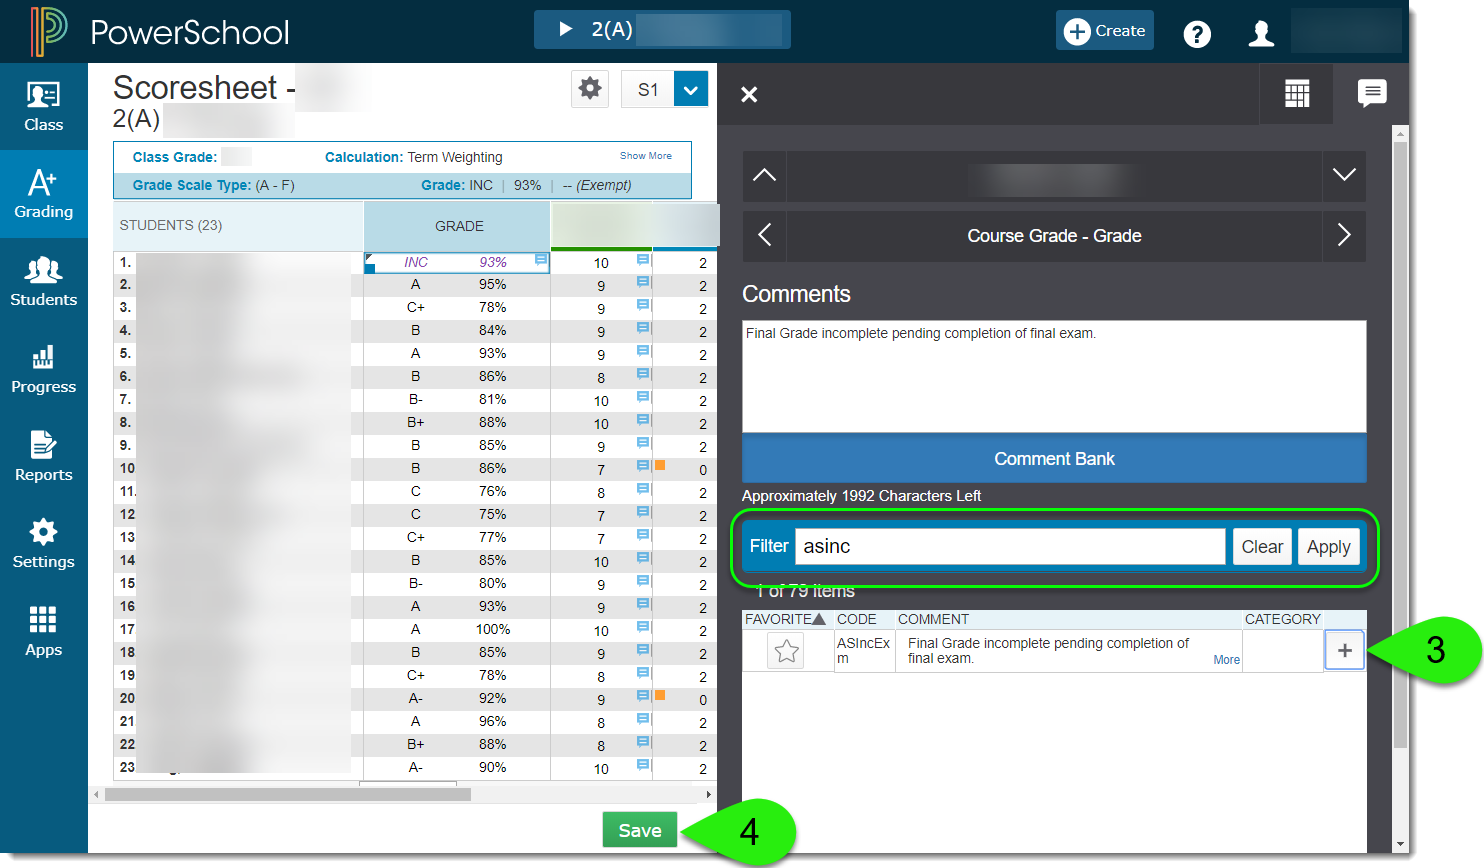Viewport: 1484px width, 868px height.
Task: Go to previous item with left chevron
Action: [x=765, y=236]
